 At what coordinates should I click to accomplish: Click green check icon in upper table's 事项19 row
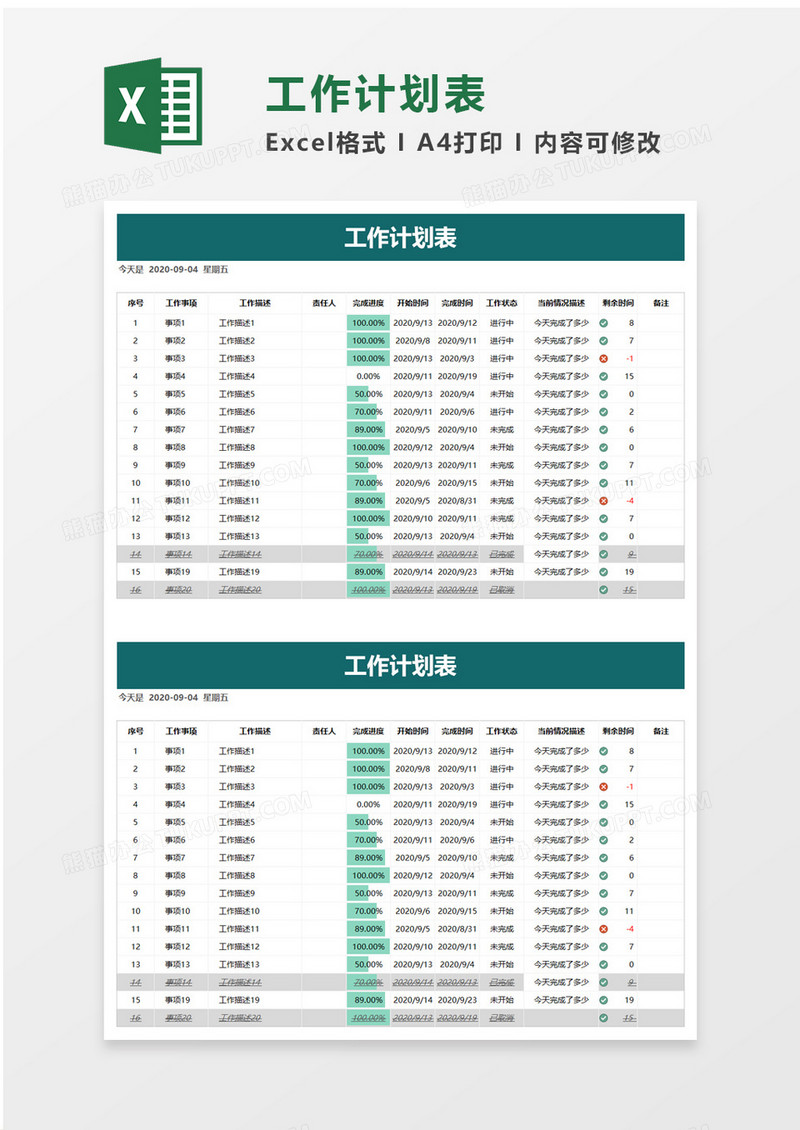[604, 571]
